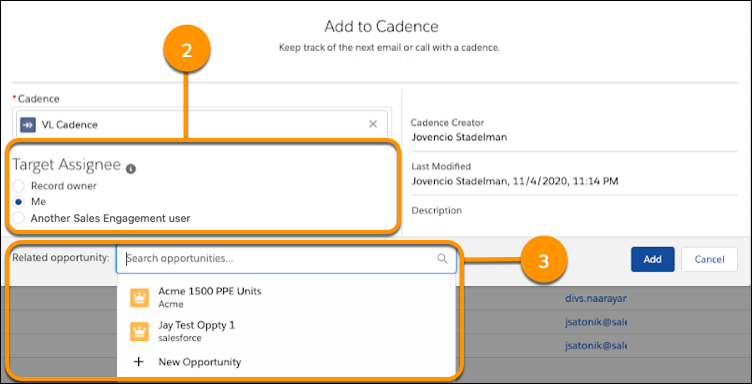Open the divs.naarayar email link
The image size is (752, 384).
coord(596,298)
